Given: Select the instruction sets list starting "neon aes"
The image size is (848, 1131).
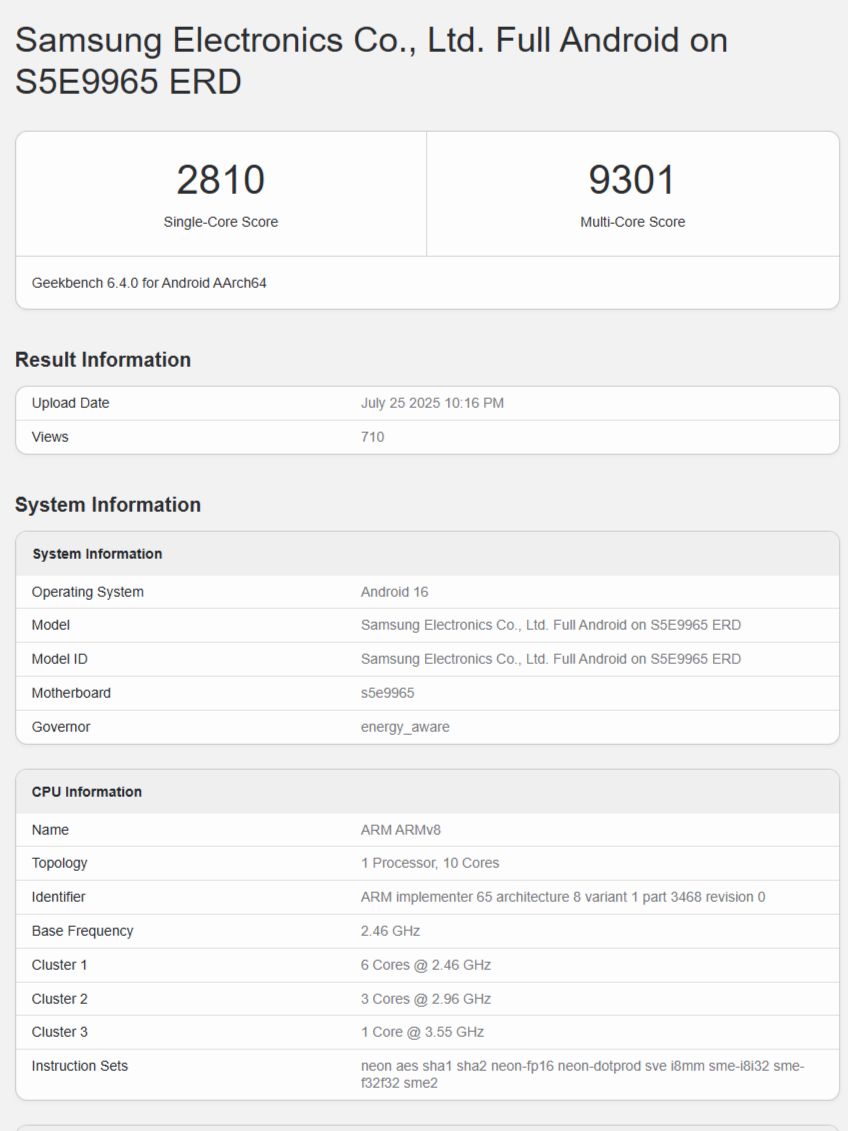Looking at the screenshot, I should (583, 1075).
